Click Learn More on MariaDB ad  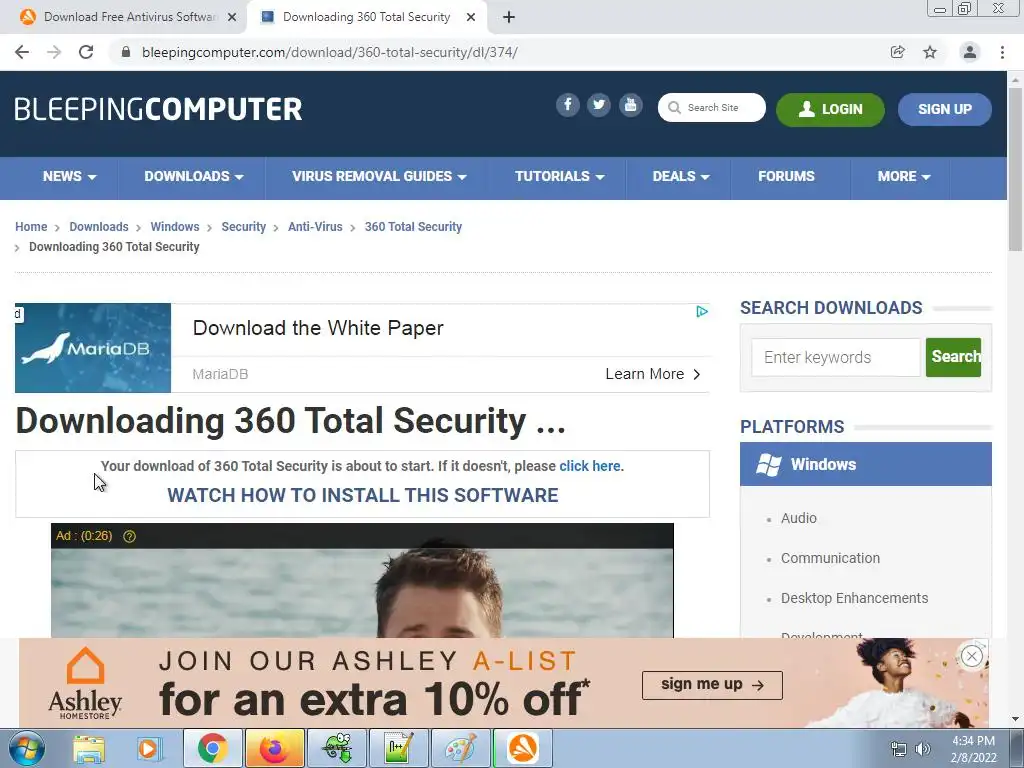click(652, 374)
